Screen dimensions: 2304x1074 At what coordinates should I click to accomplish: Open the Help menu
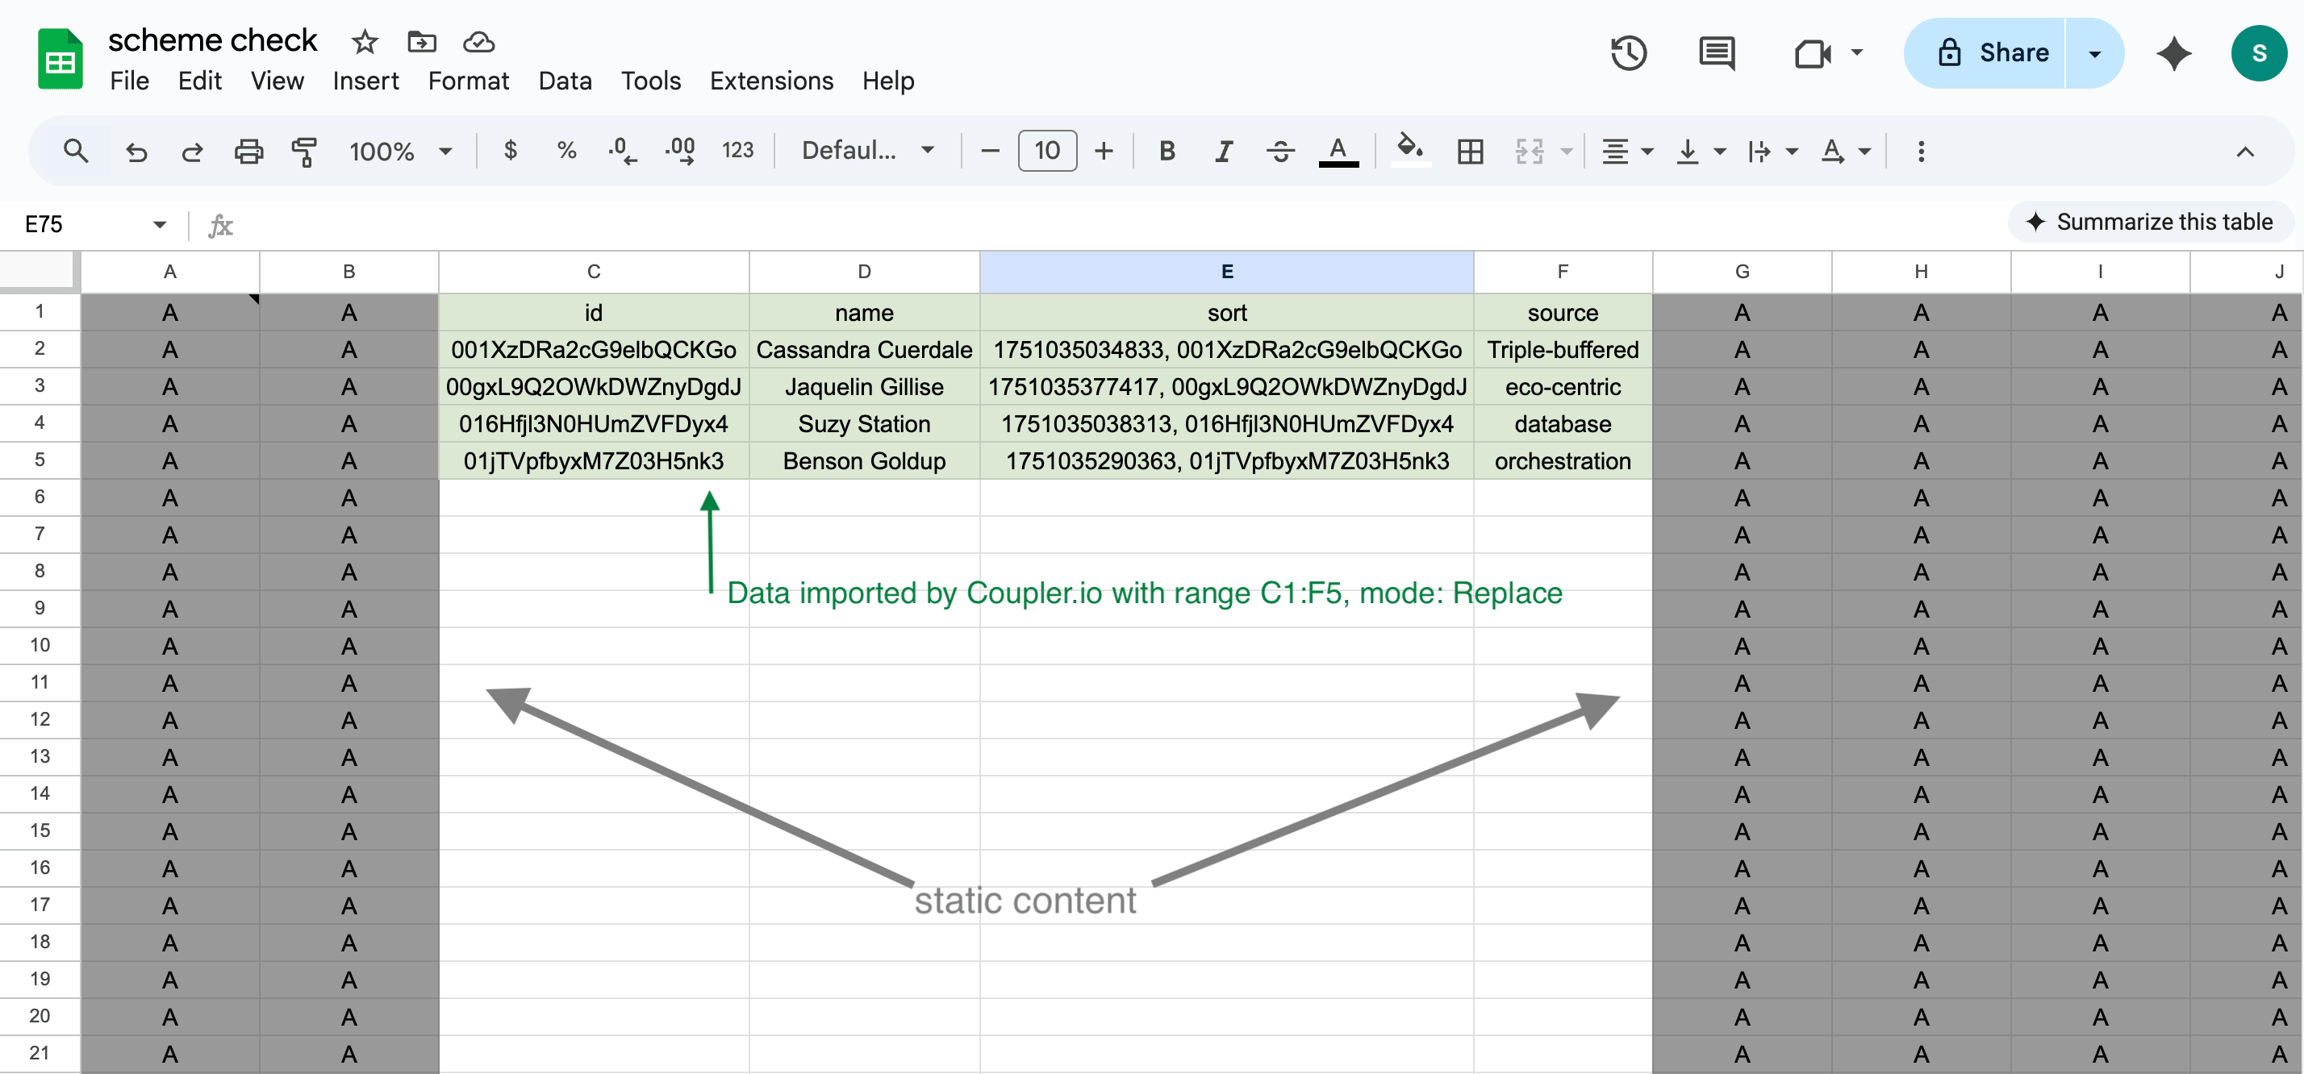pyautogui.click(x=888, y=81)
